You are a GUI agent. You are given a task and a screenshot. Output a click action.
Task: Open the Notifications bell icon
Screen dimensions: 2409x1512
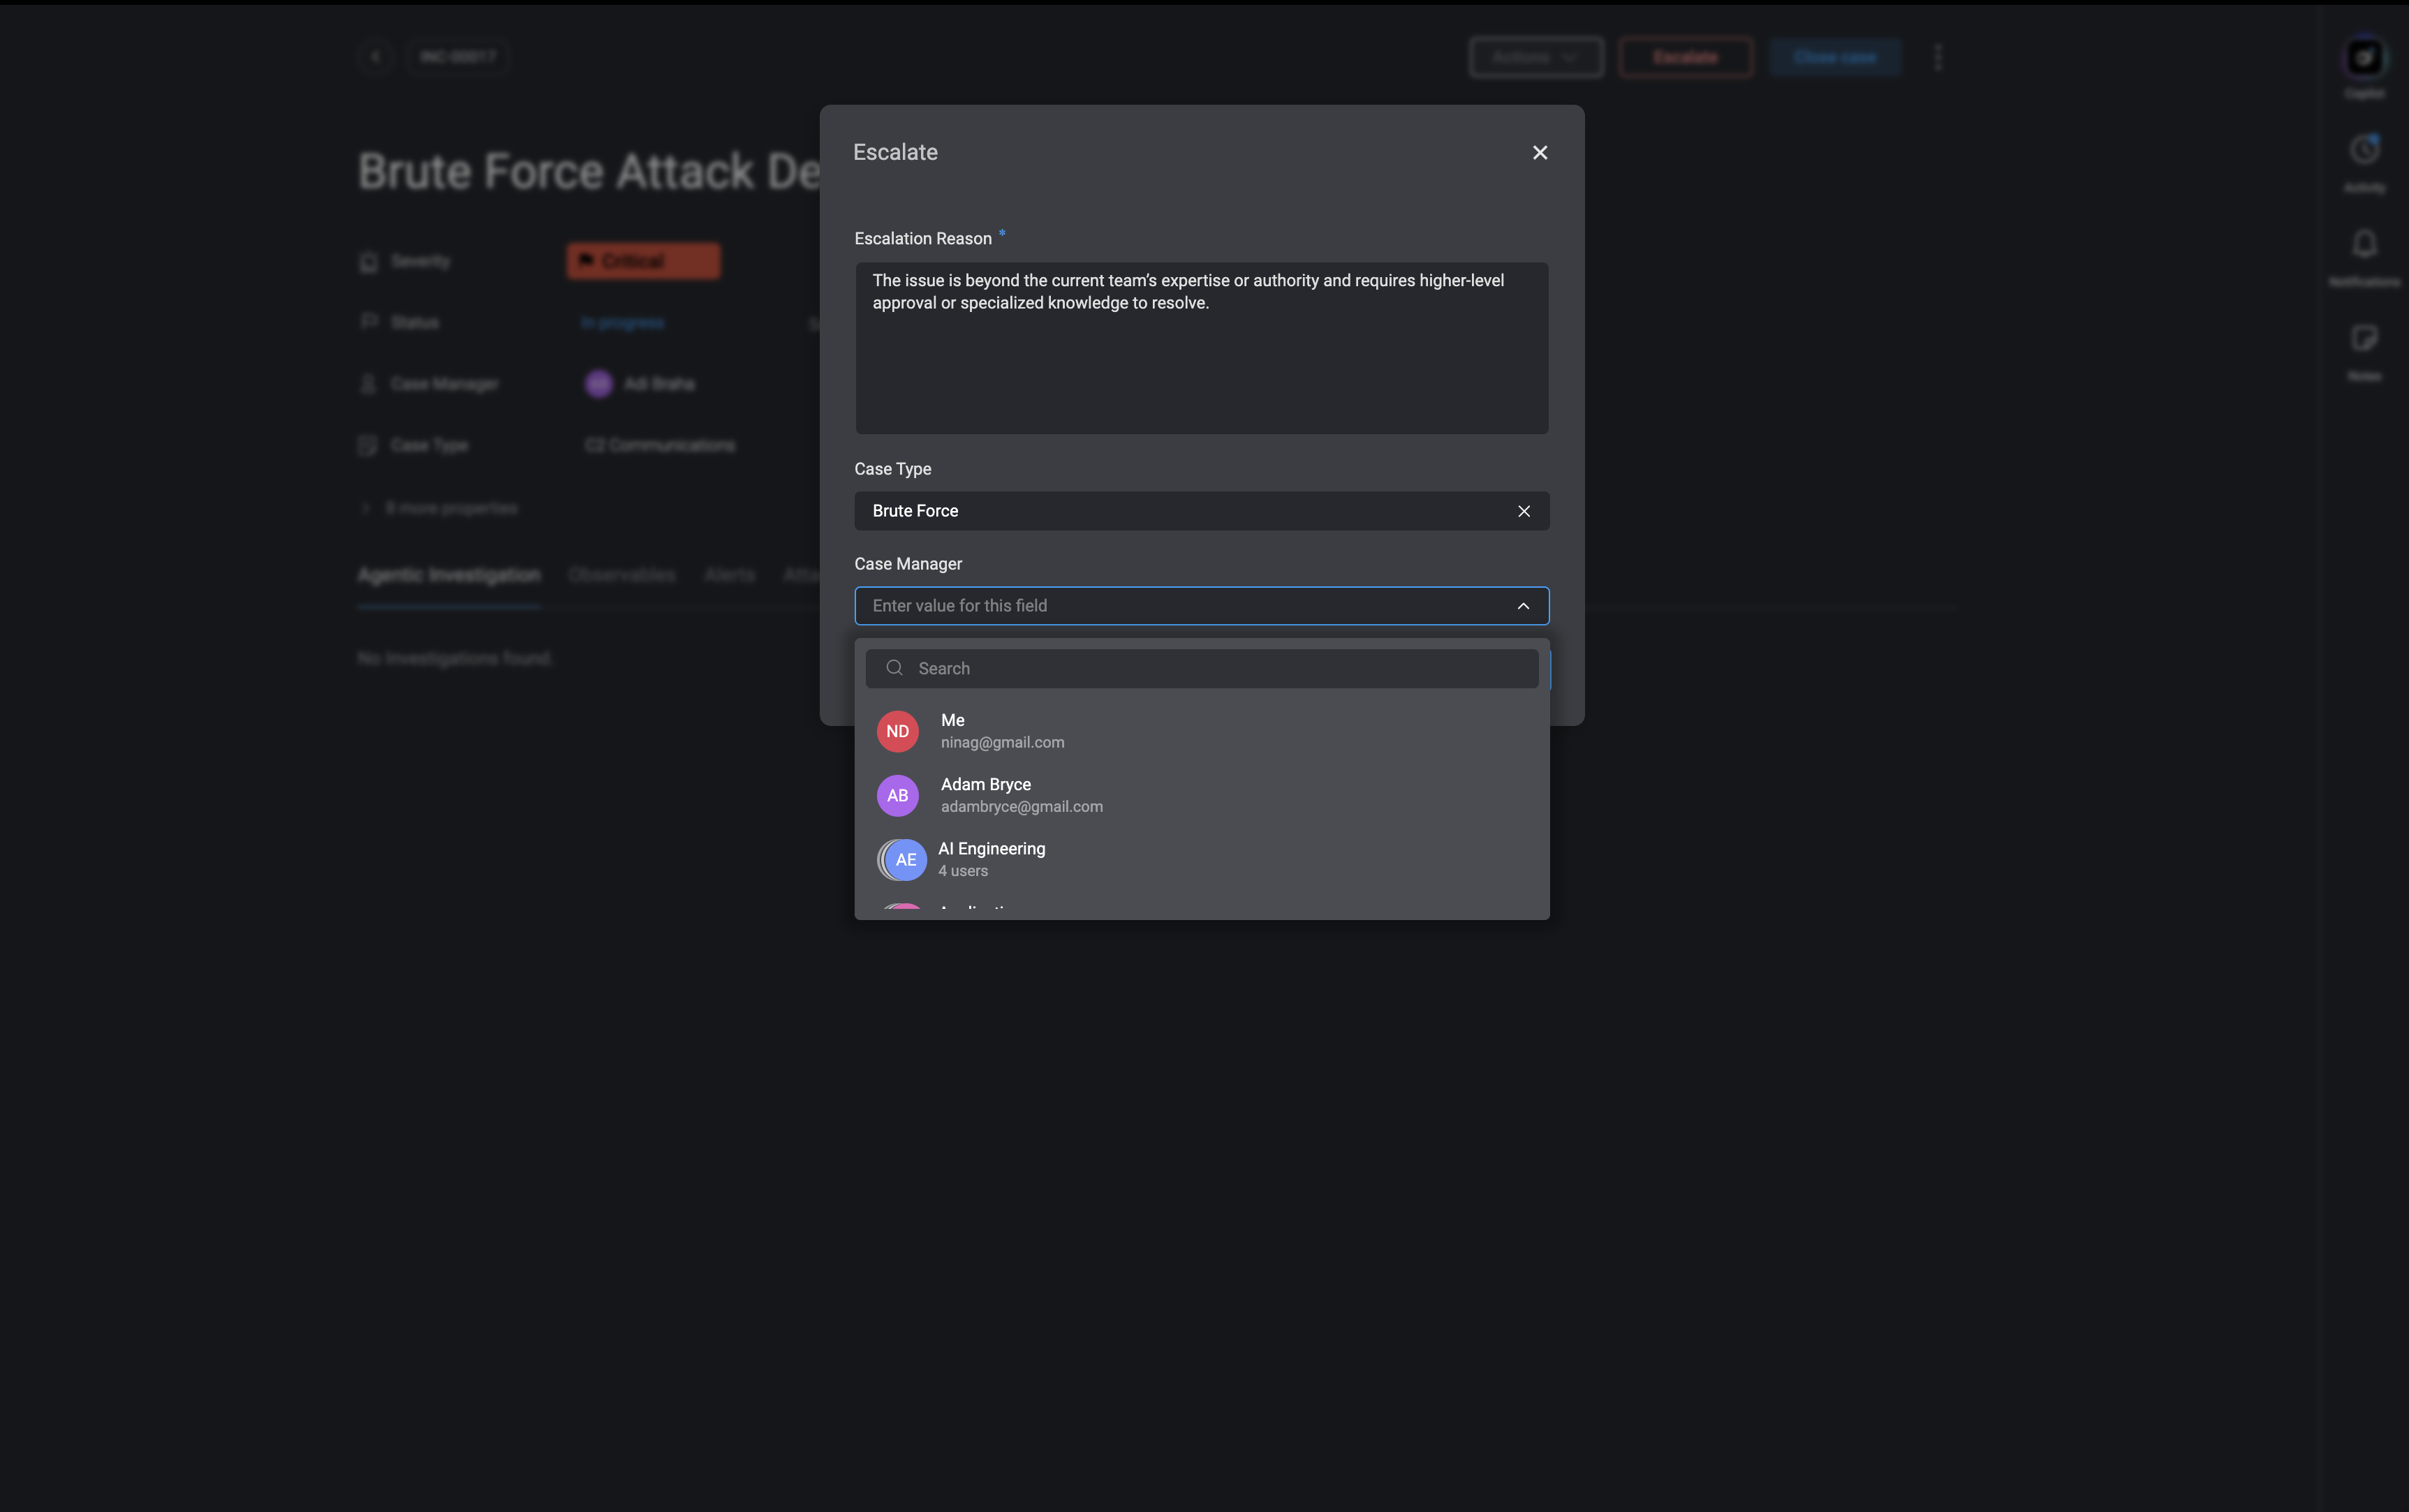pos(2363,245)
